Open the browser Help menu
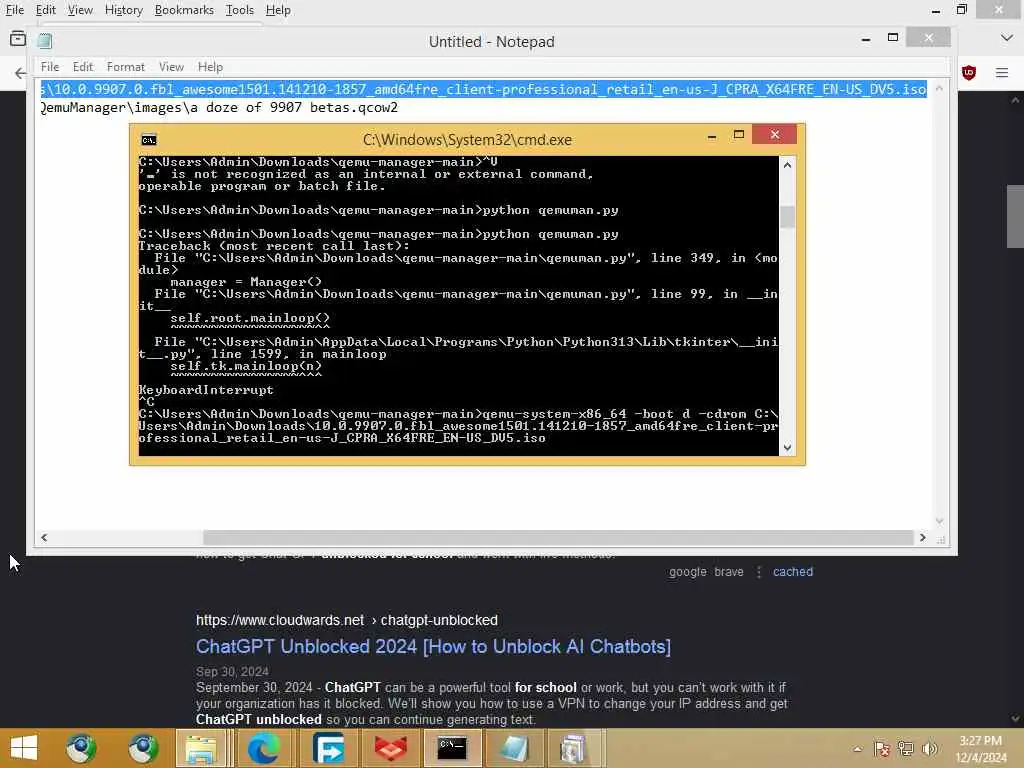 [x=278, y=10]
